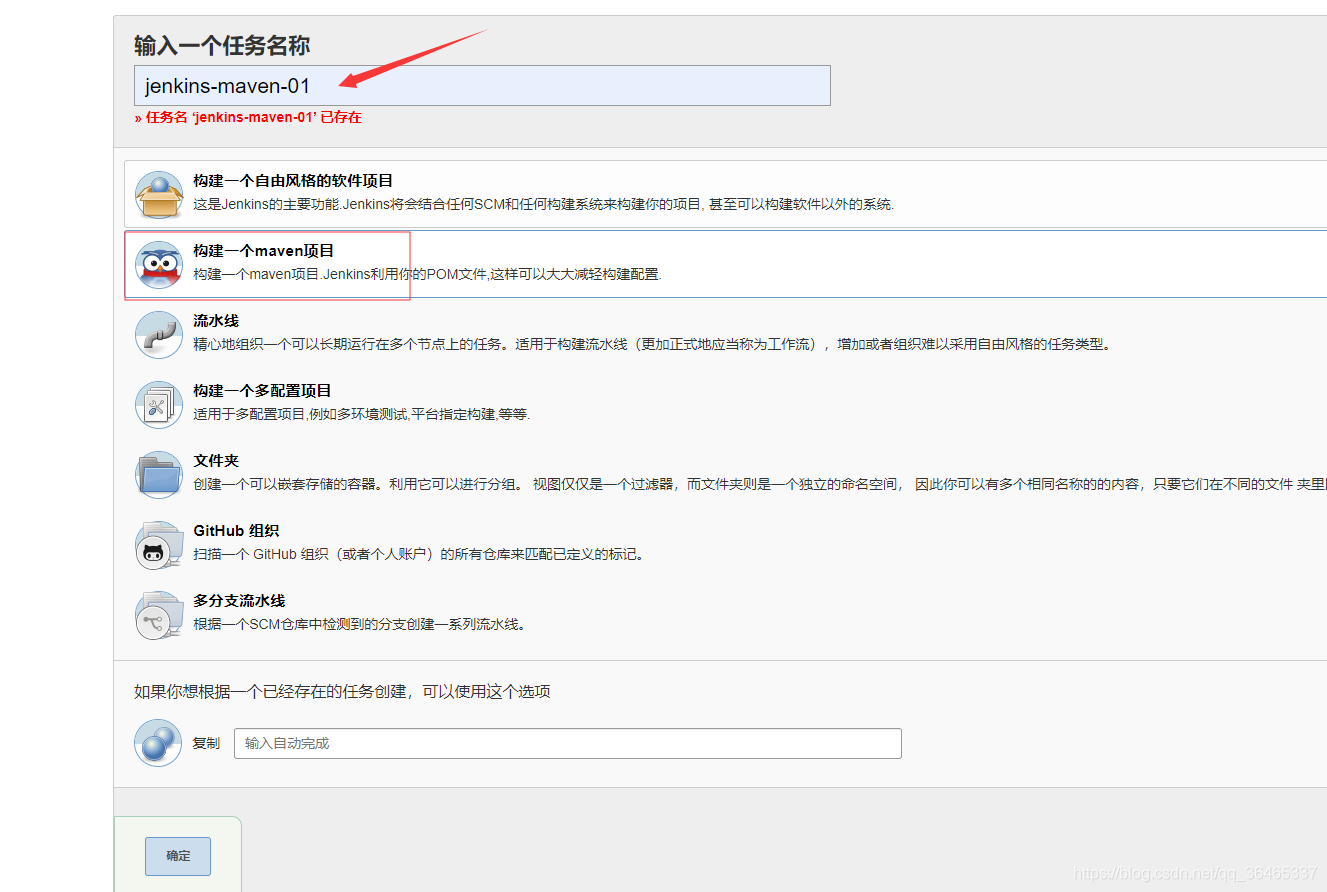Click the error text 任务名 已存在

(248, 117)
